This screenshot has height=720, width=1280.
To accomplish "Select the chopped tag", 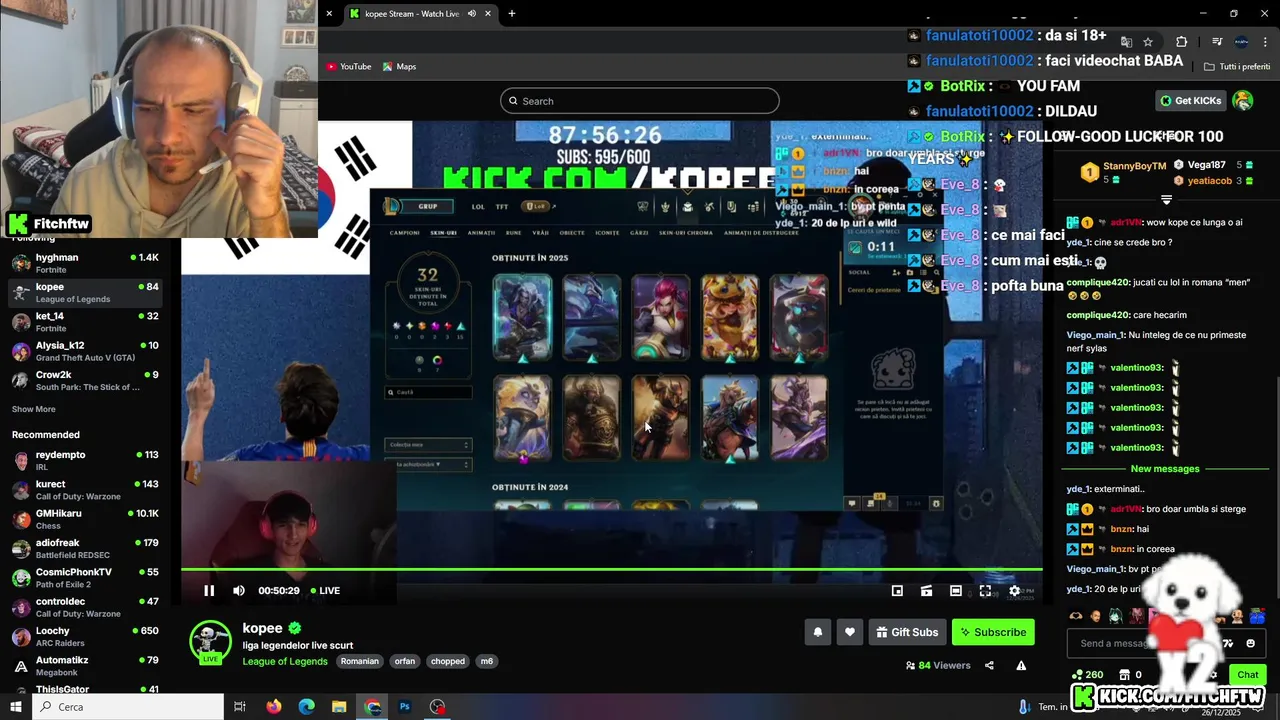I will pos(447,661).
